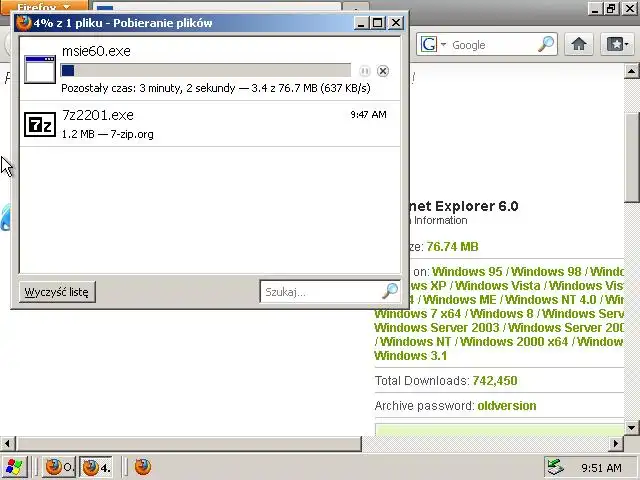This screenshot has height=480, width=640.
Task: Click the page vertical scrollbar up arrow
Action: [x=631, y=71]
